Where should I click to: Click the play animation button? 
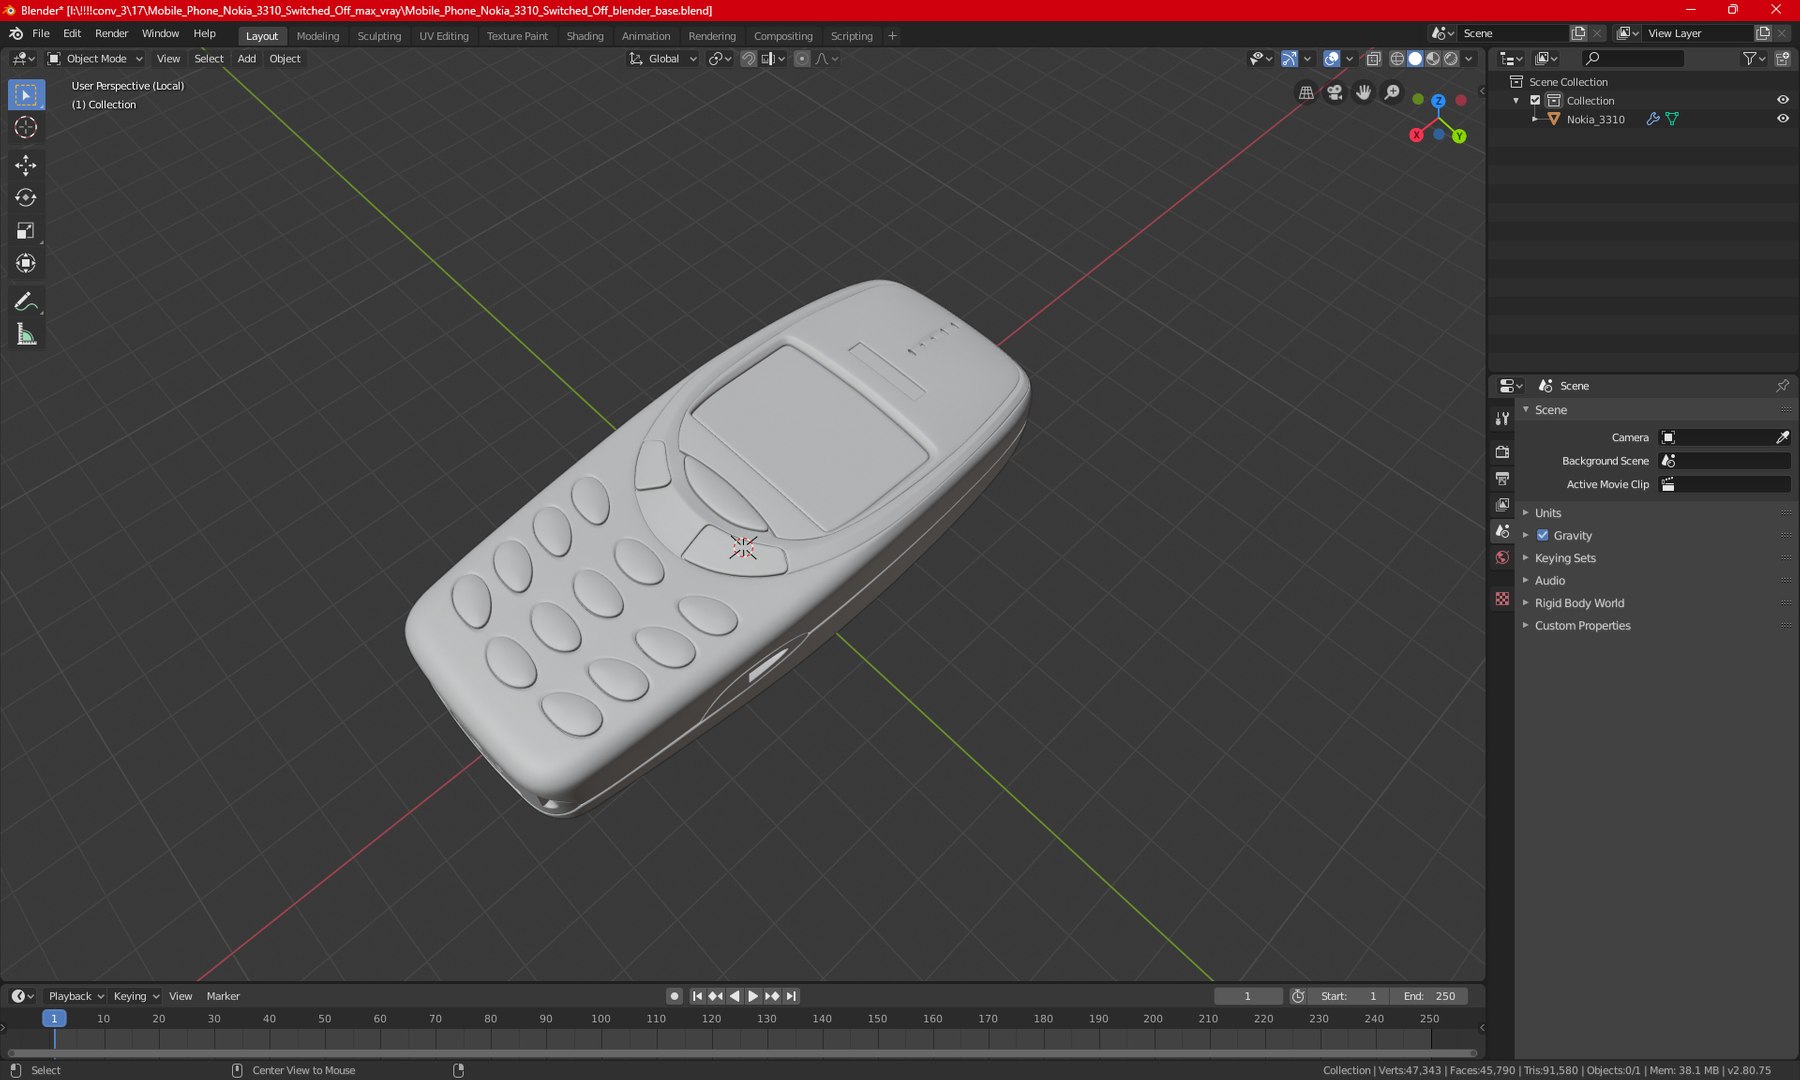click(753, 996)
